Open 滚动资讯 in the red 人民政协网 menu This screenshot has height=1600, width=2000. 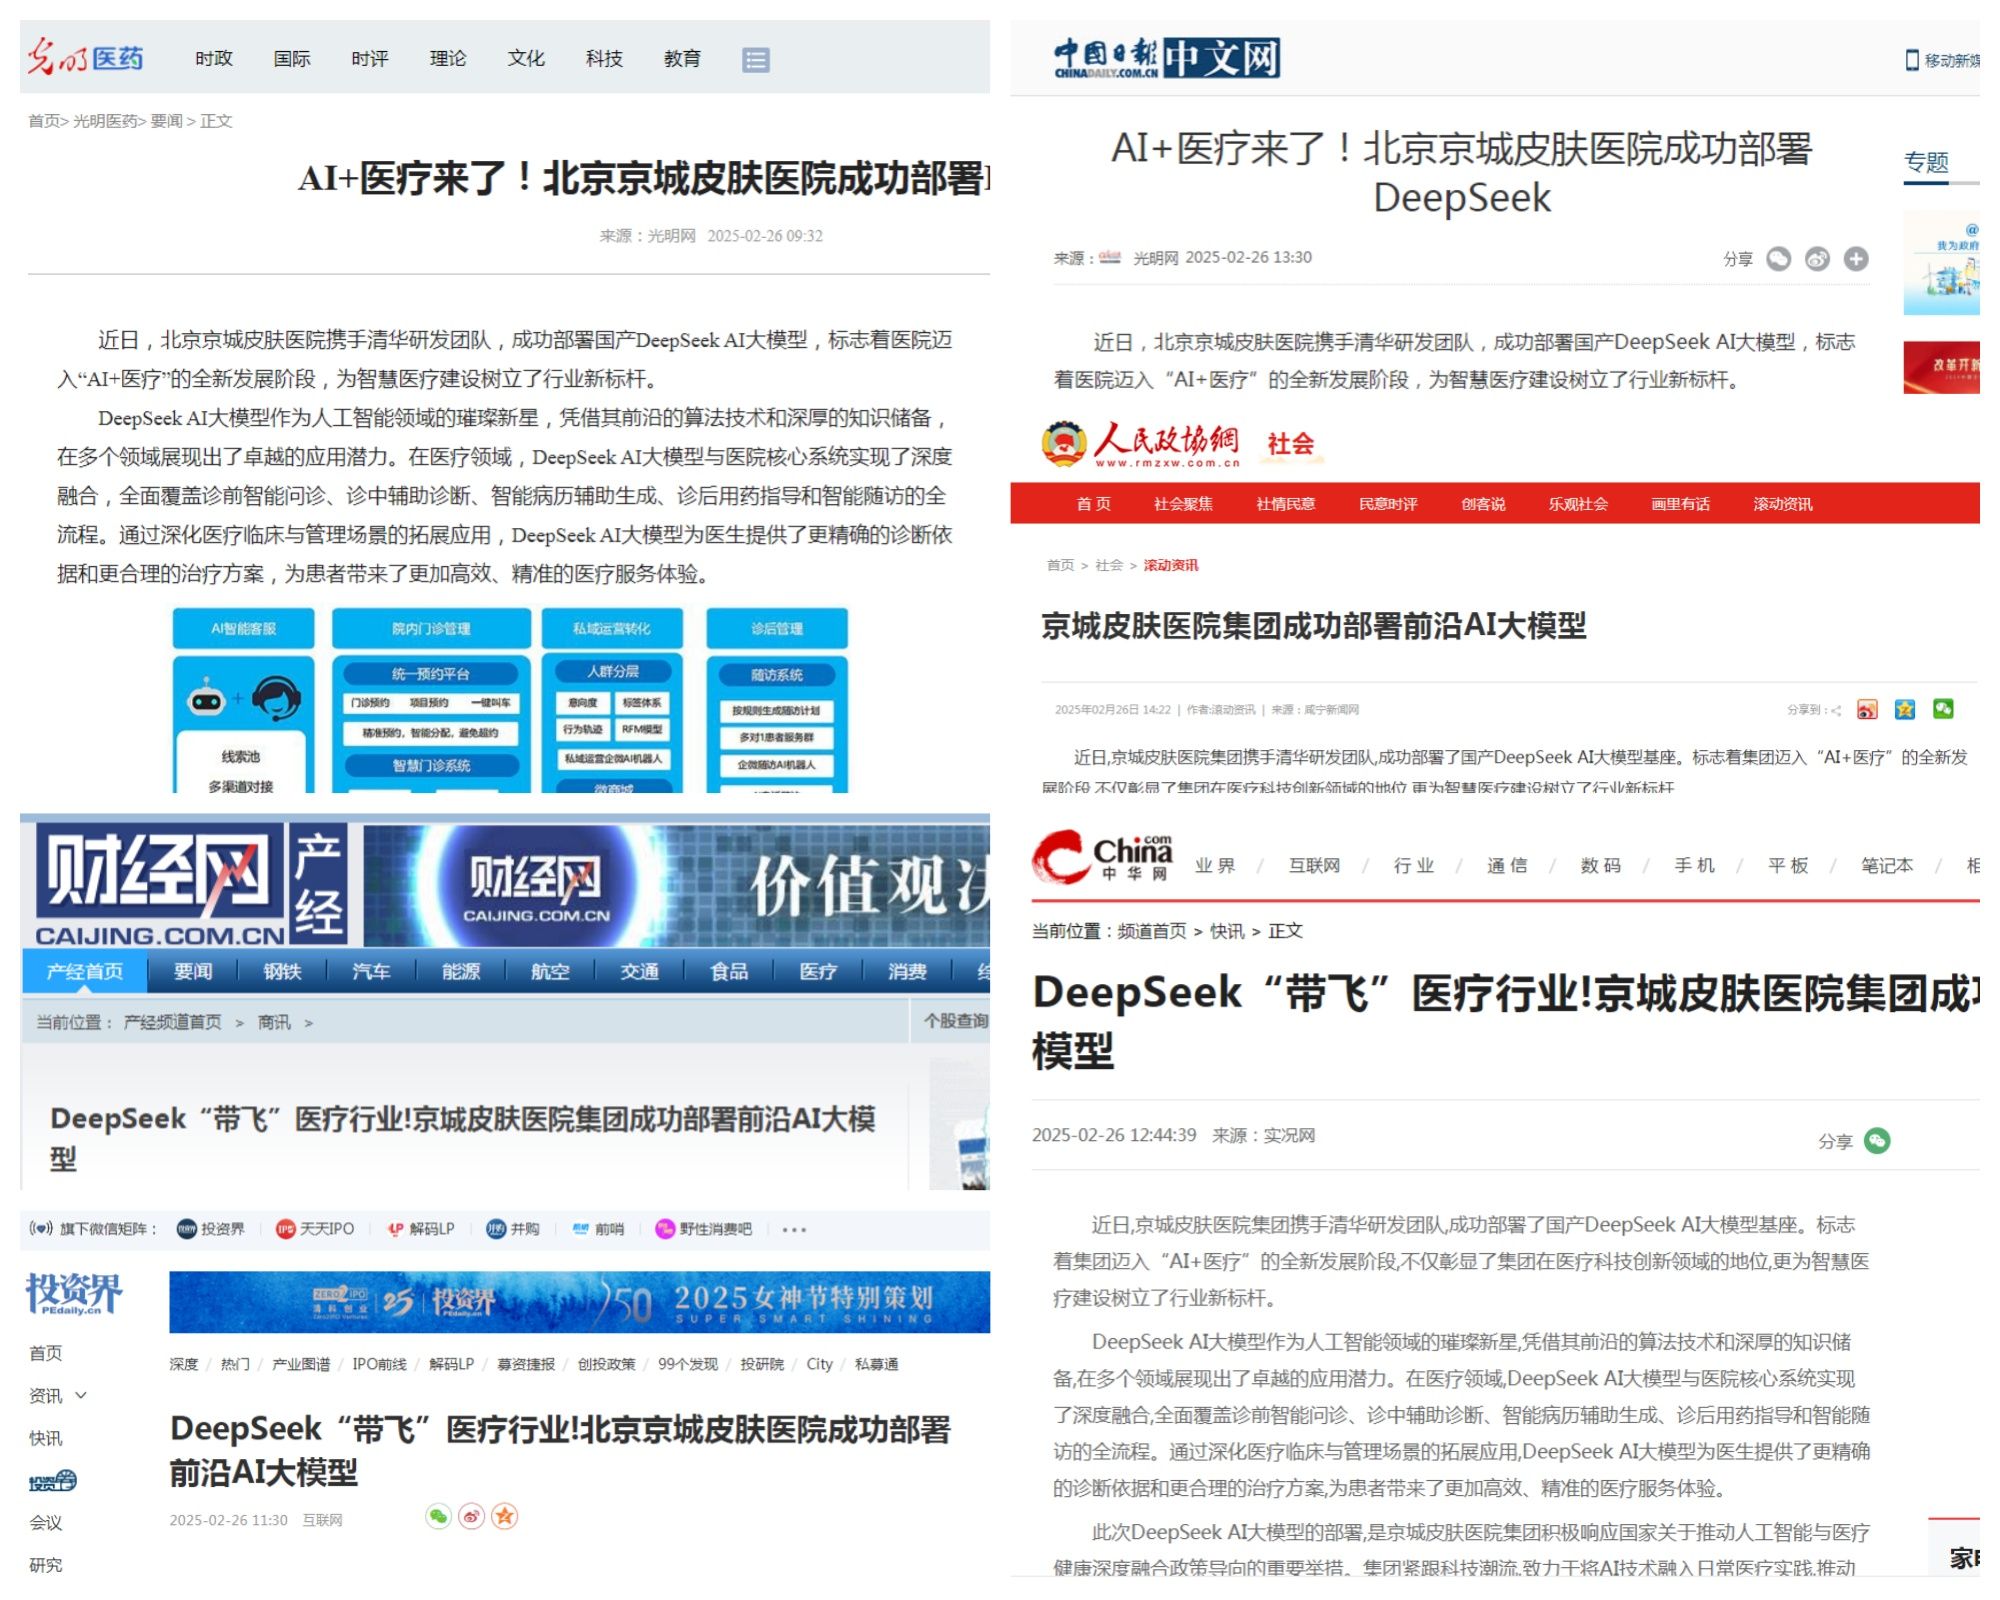1782,503
